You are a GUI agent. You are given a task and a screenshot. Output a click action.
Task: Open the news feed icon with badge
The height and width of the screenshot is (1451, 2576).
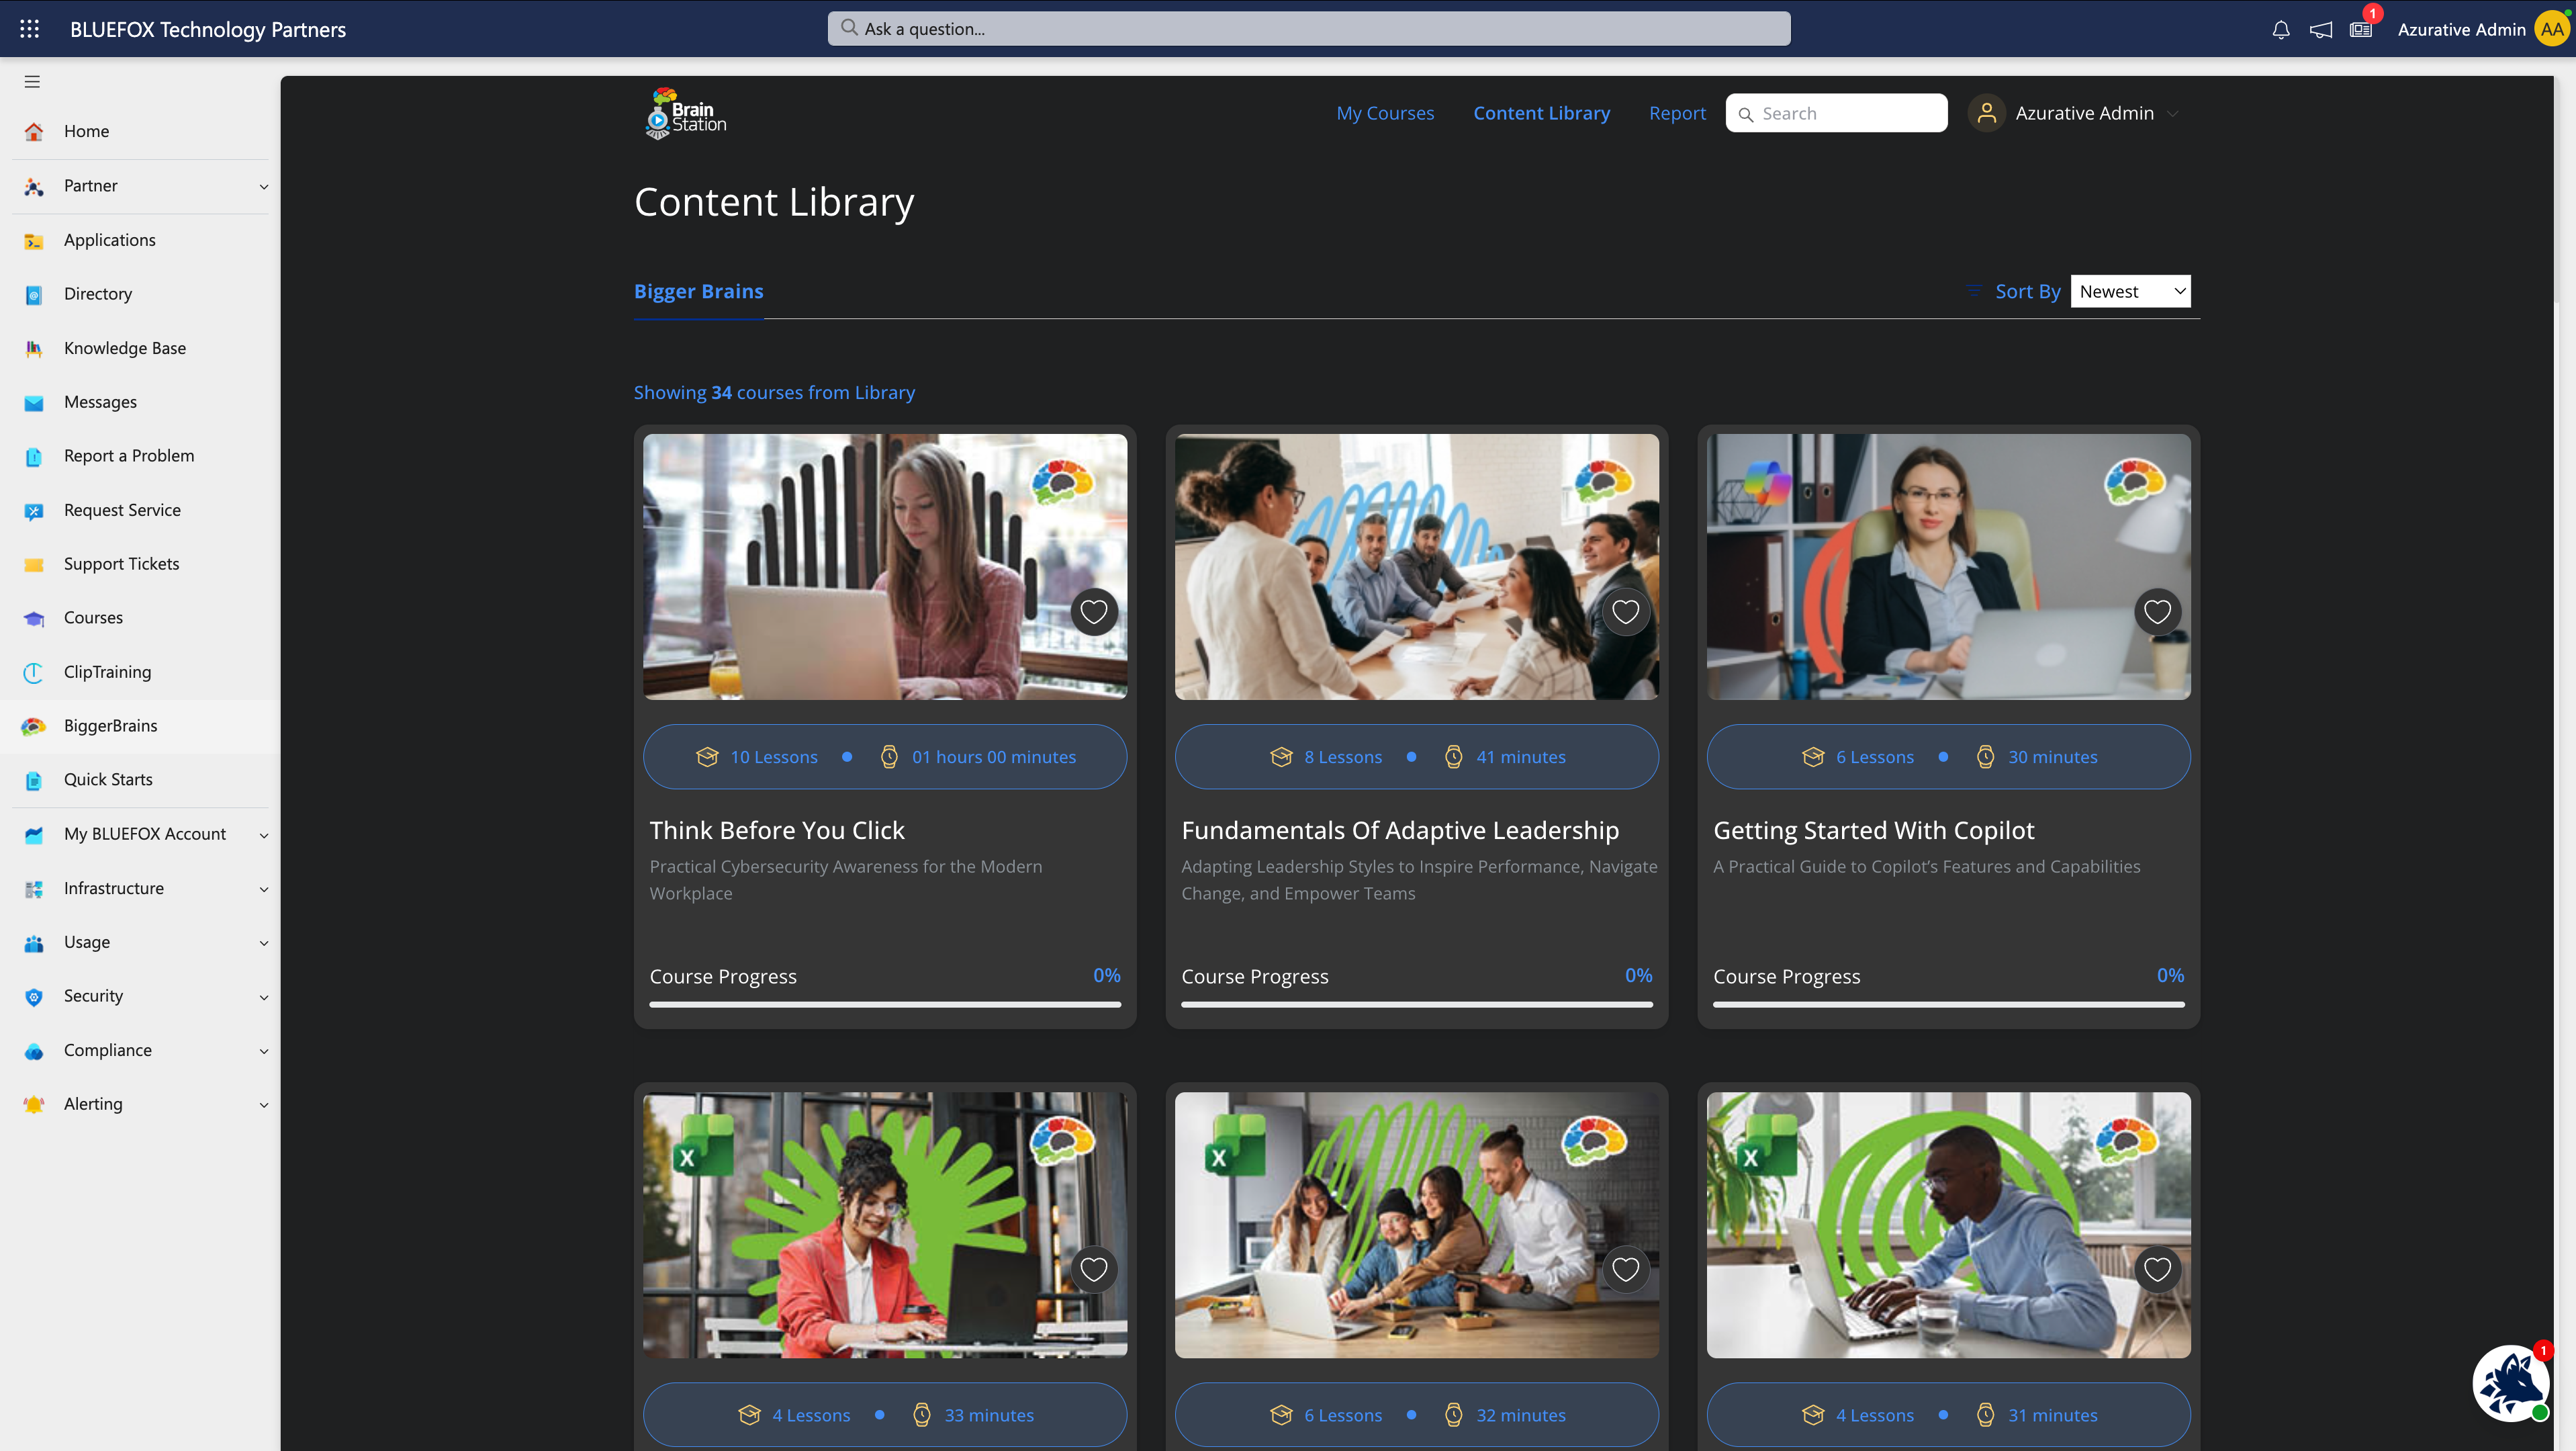(2361, 30)
